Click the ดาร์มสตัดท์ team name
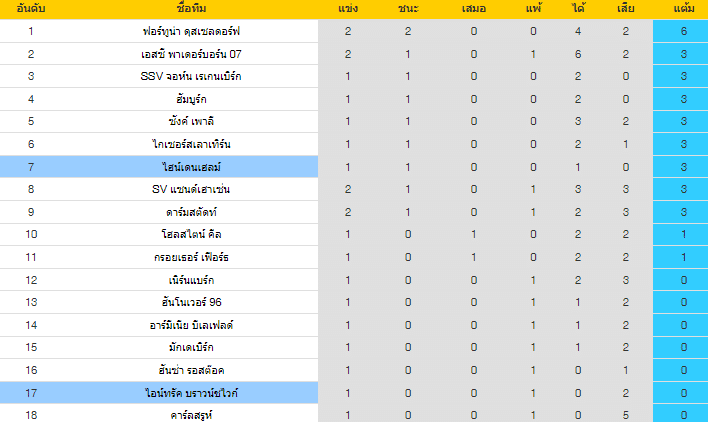The image size is (708, 422). [x=191, y=212]
